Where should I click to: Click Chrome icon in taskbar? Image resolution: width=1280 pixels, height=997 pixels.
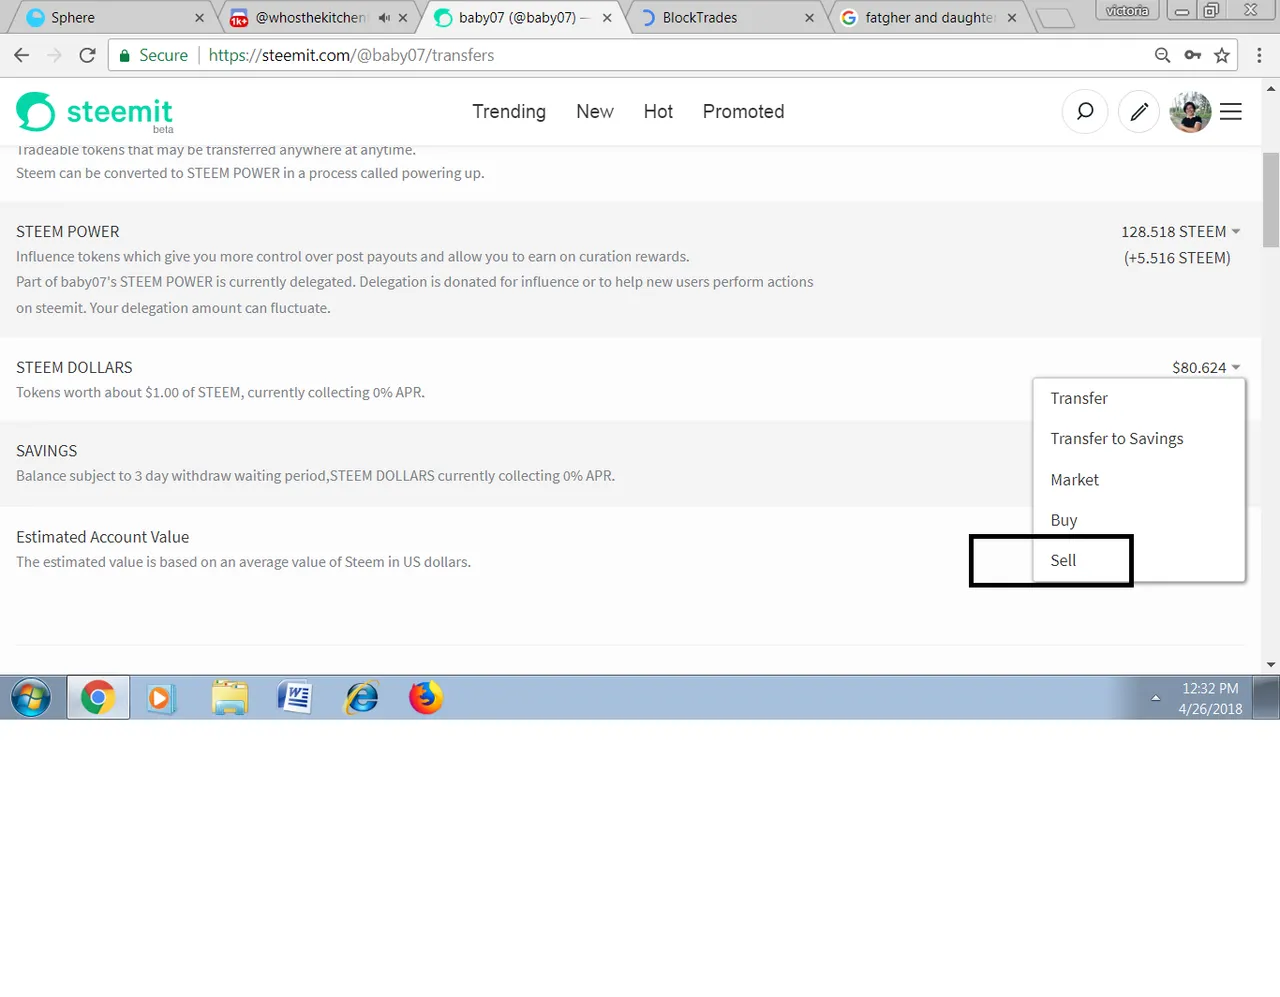pyautogui.click(x=98, y=697)
